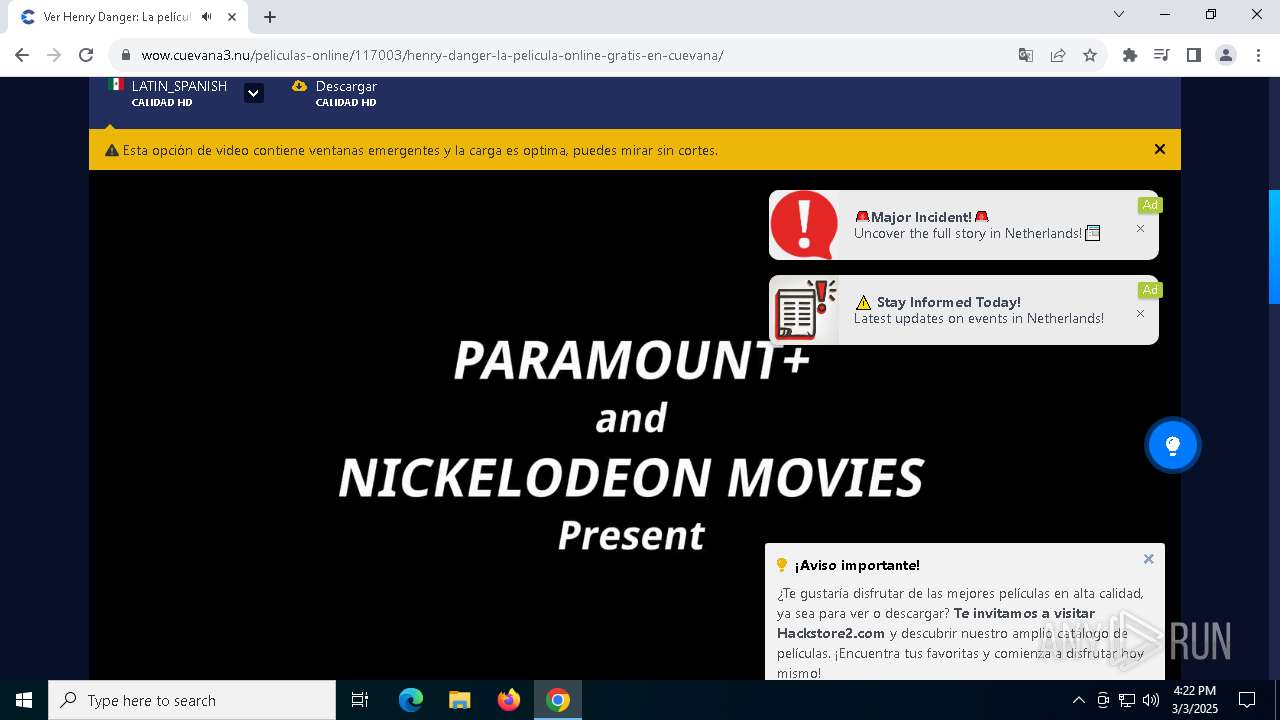Open Windows notification center
This screenshot has height=720, width=1280.
tap(1247, 700)
